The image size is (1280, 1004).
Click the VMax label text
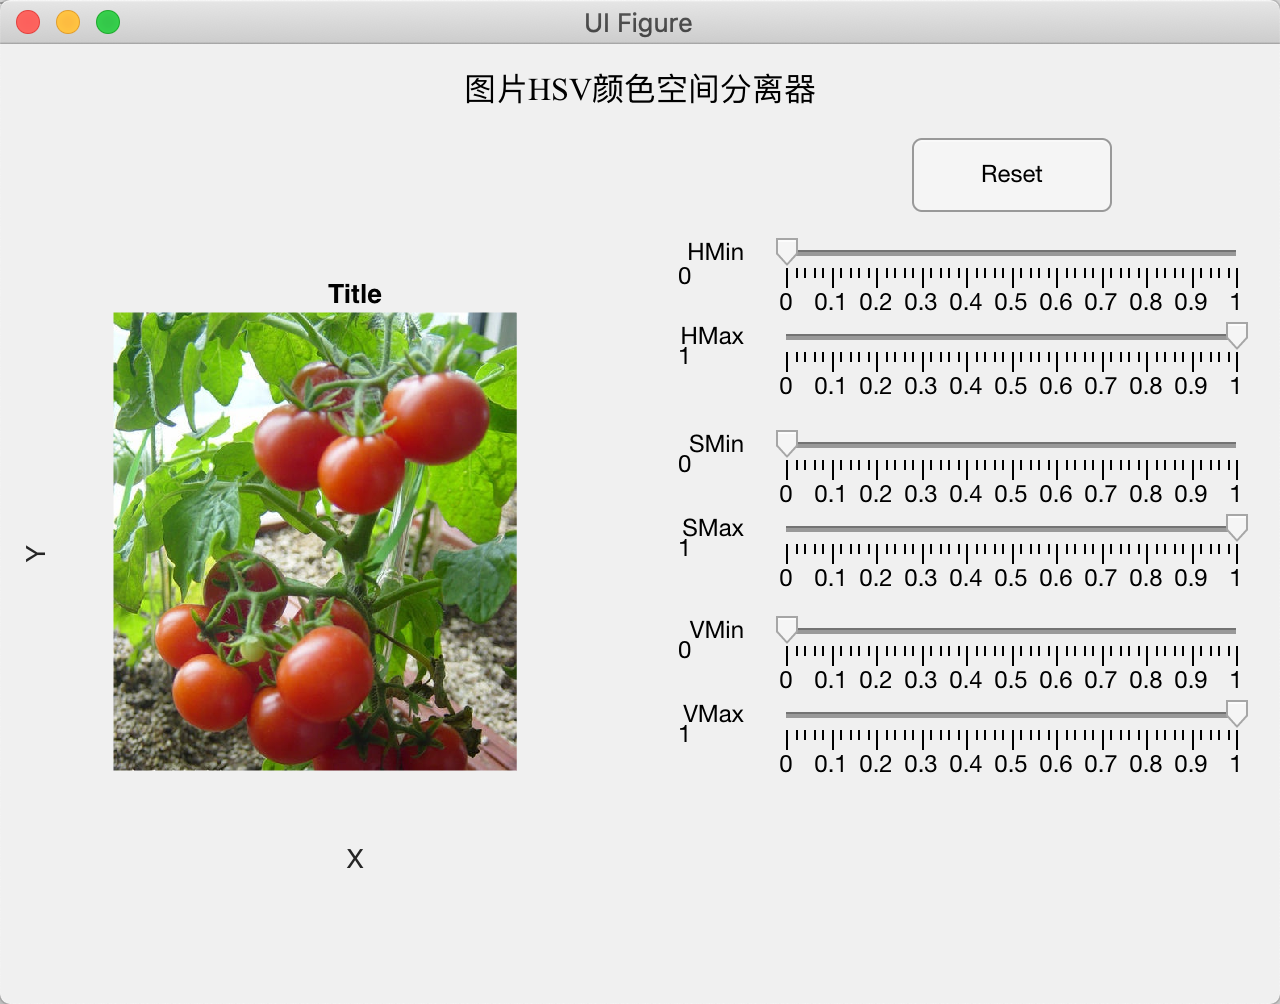(x=714, y=714)
